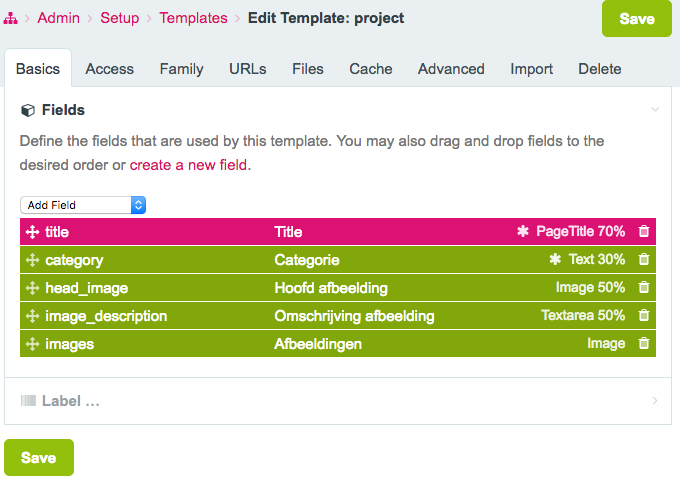Go to the Advanced tab
This screenshot has width=680, height=484.
pos(451,69)
